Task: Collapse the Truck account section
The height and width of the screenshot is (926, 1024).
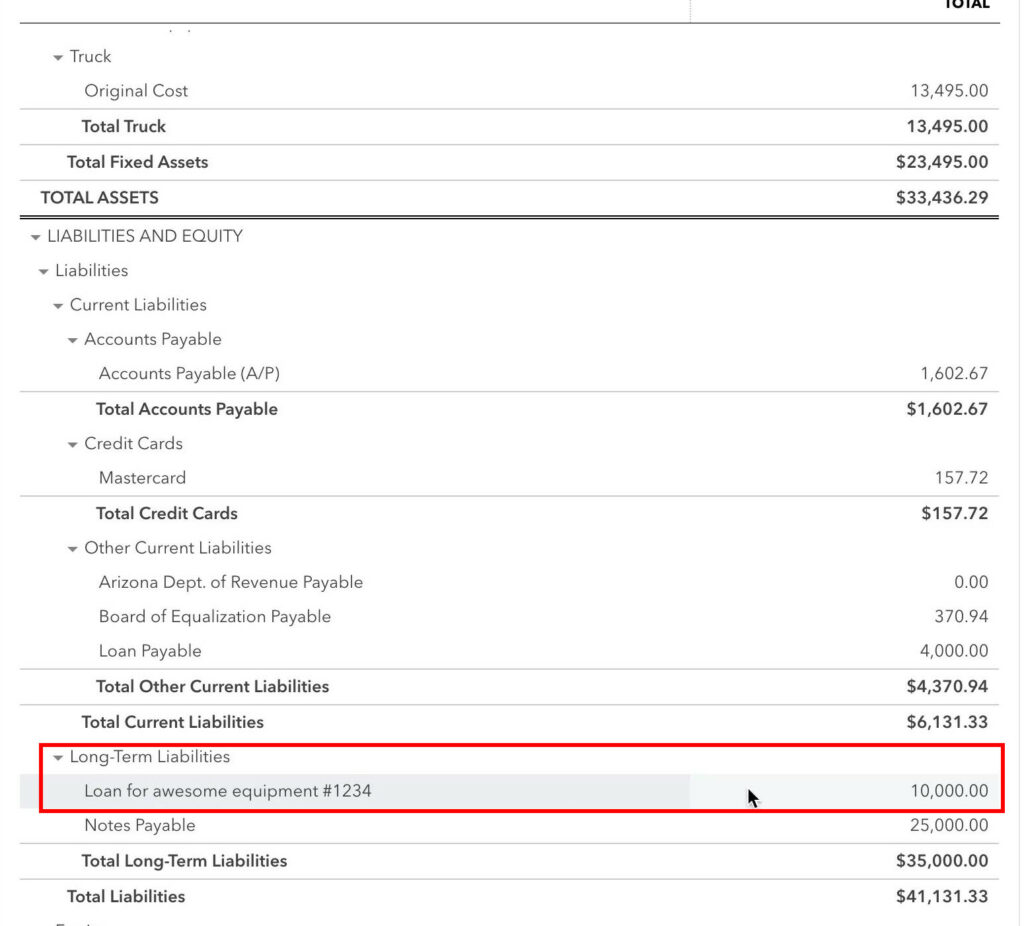Action: 58,56
